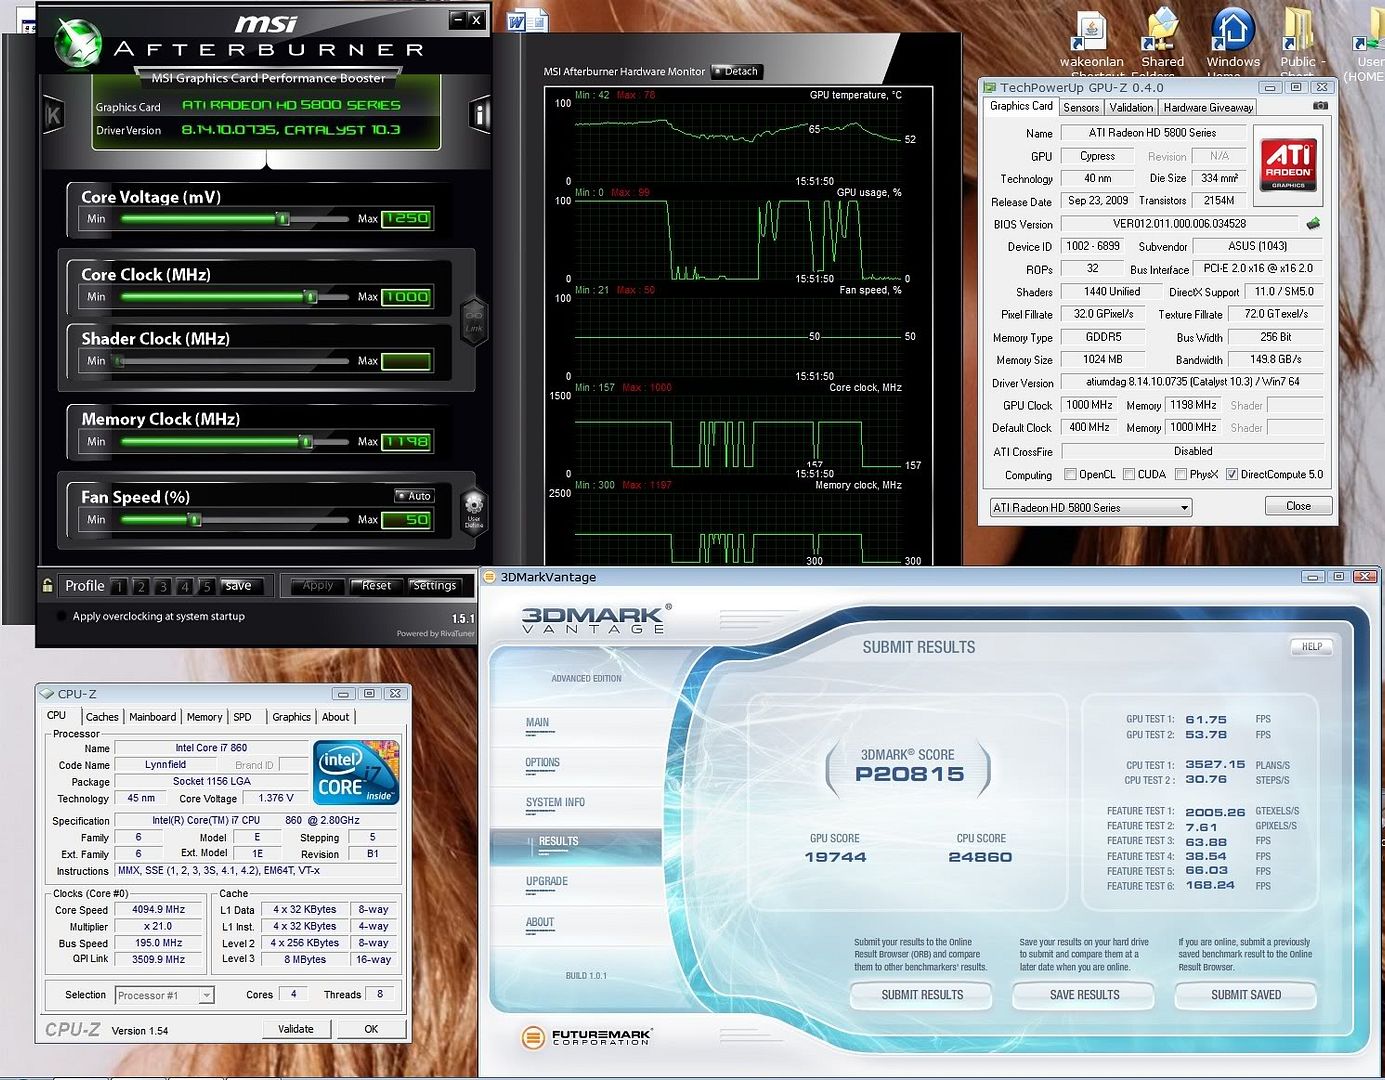The width and height of the screenshot is (1385, 1080).
Task: Click the Memory Clock slider handle
Action: click(x=306, y=441)
